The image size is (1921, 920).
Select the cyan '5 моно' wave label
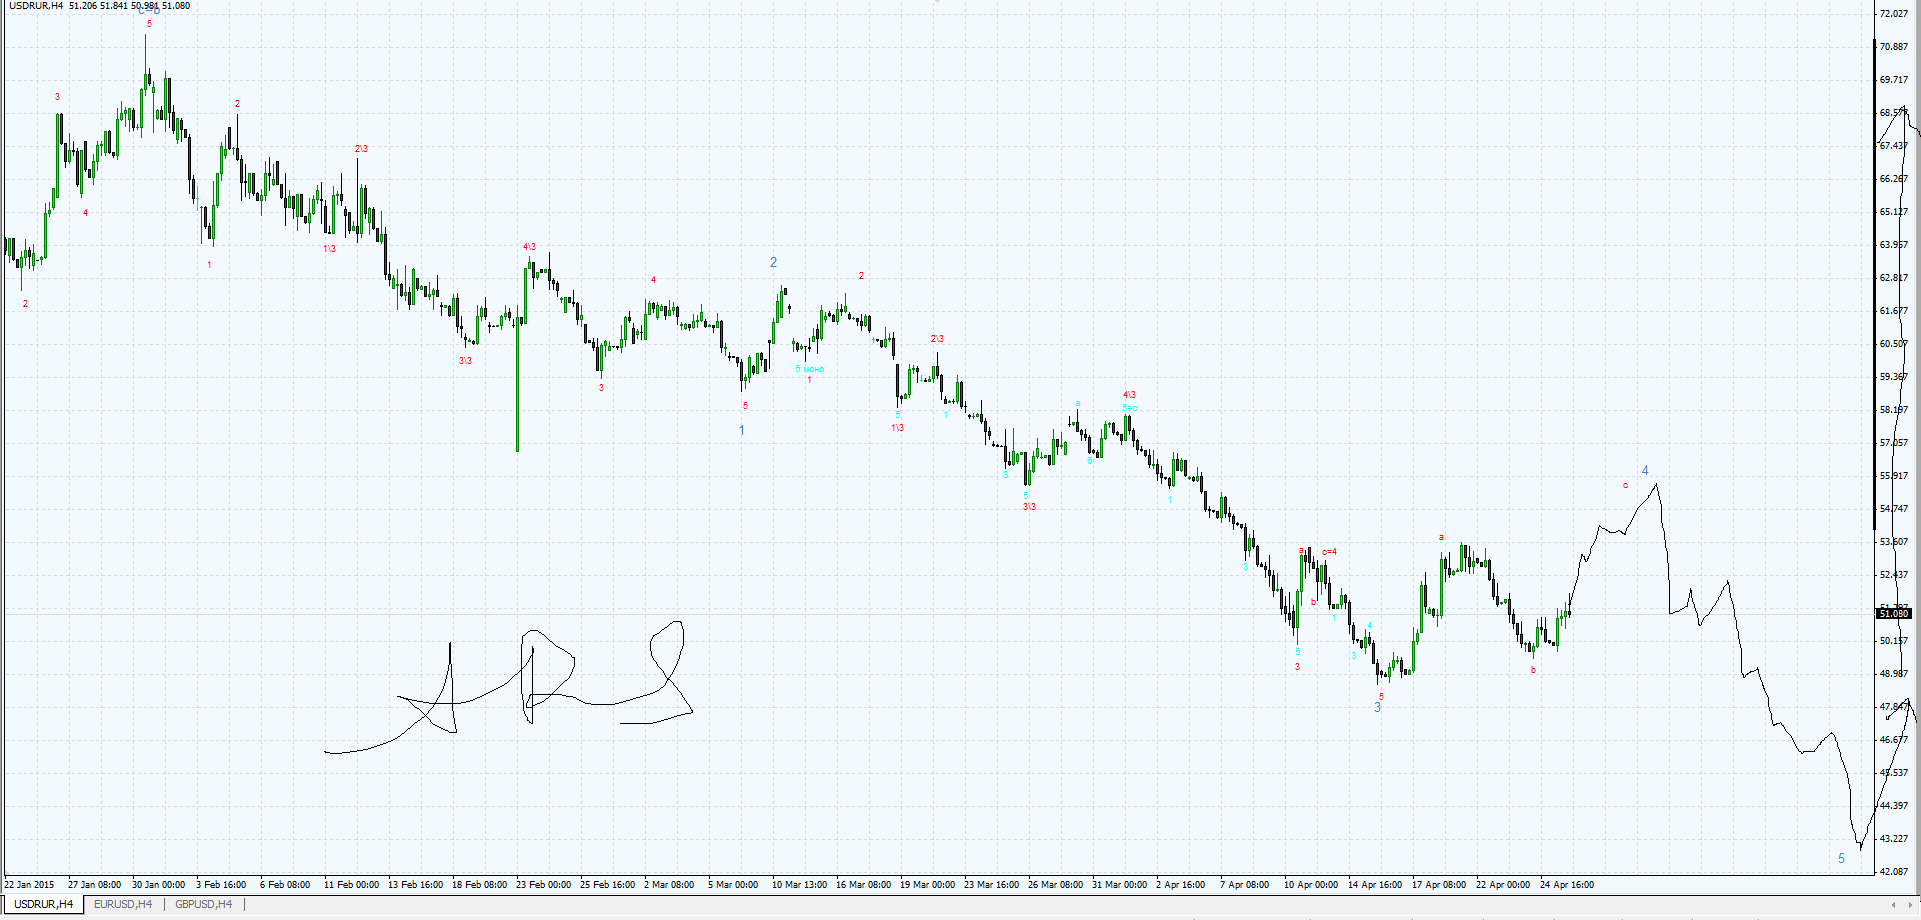(x=810, y=369)
